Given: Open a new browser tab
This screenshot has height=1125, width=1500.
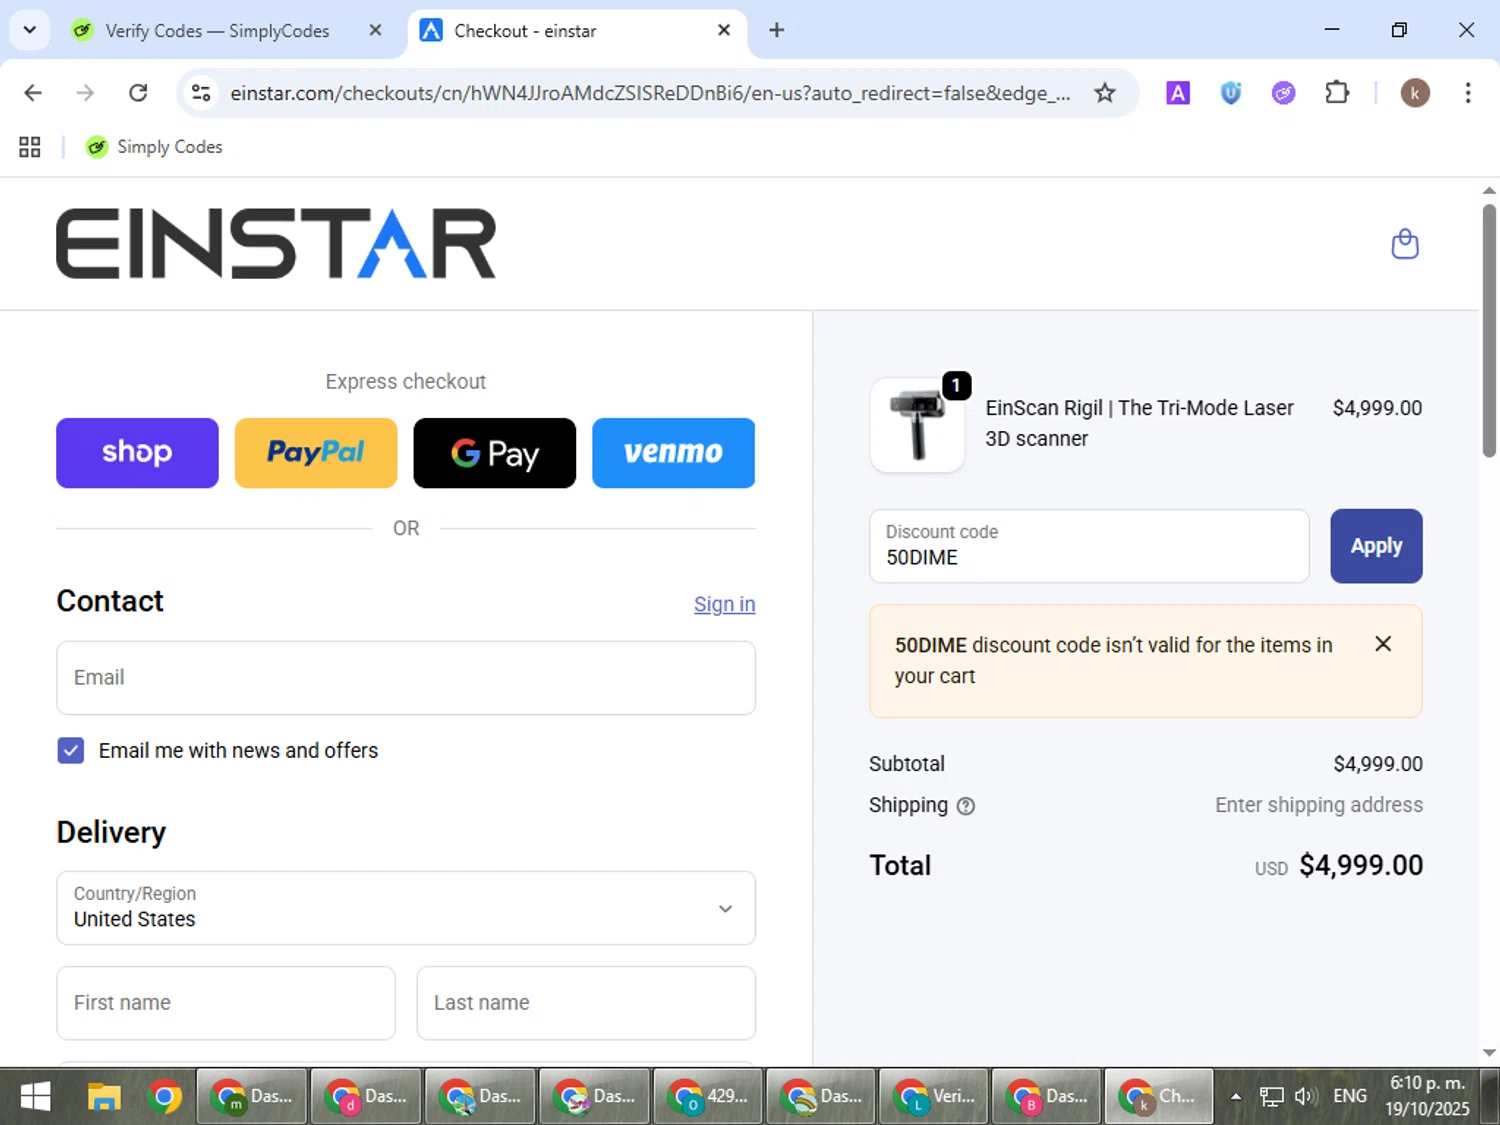Looking at the screenshot, I should pos(776,30).
